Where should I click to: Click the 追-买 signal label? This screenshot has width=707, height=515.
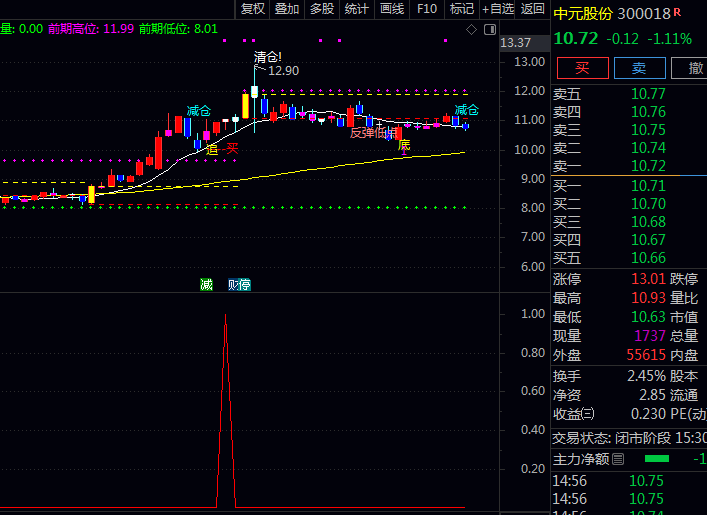click(x=222, y=149)
